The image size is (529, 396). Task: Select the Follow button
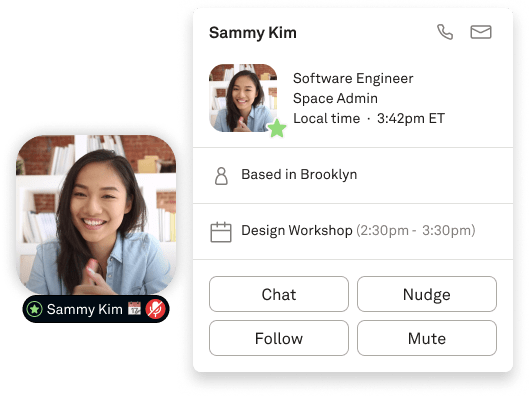279,338
